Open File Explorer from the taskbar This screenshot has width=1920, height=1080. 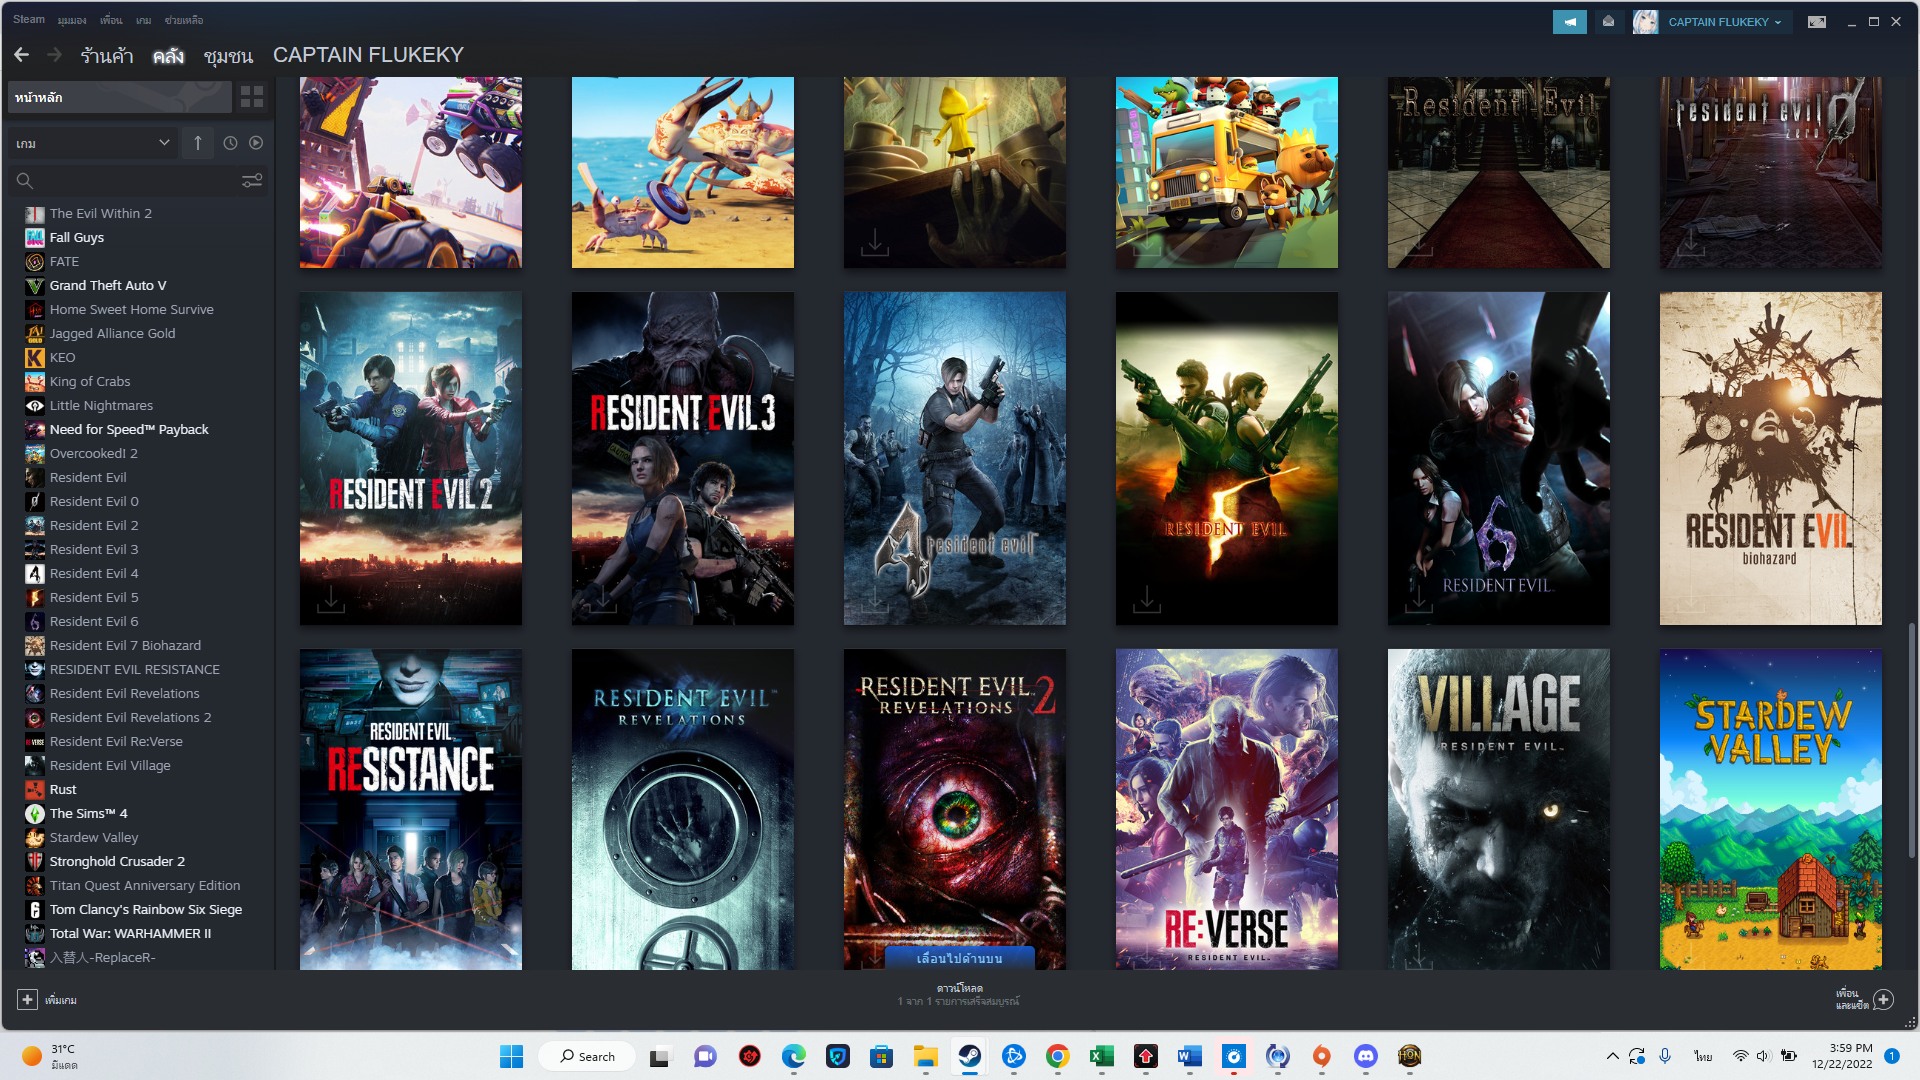point(925,1056)
